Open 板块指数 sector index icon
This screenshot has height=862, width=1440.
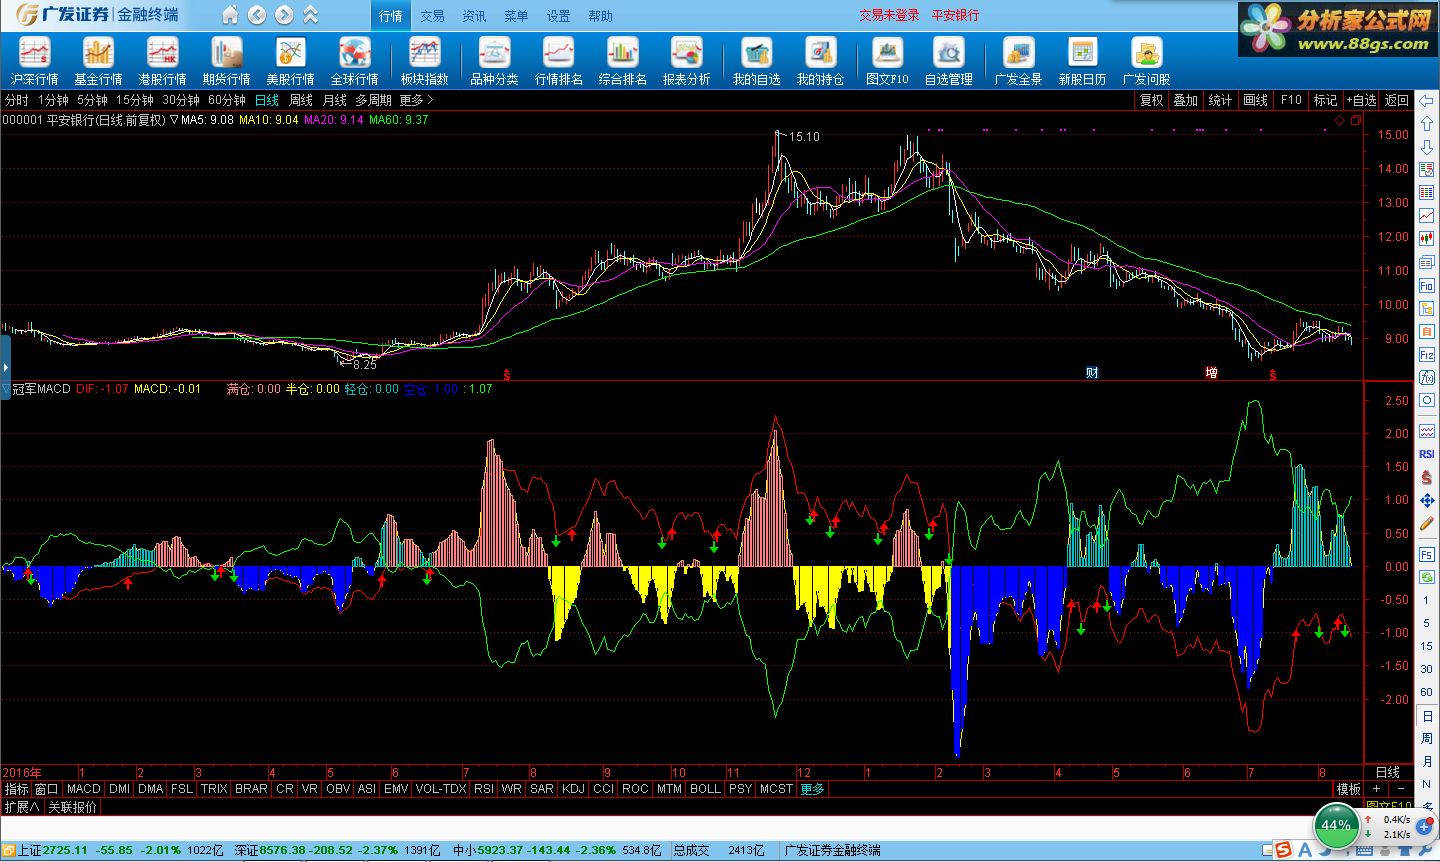[424, 61]
